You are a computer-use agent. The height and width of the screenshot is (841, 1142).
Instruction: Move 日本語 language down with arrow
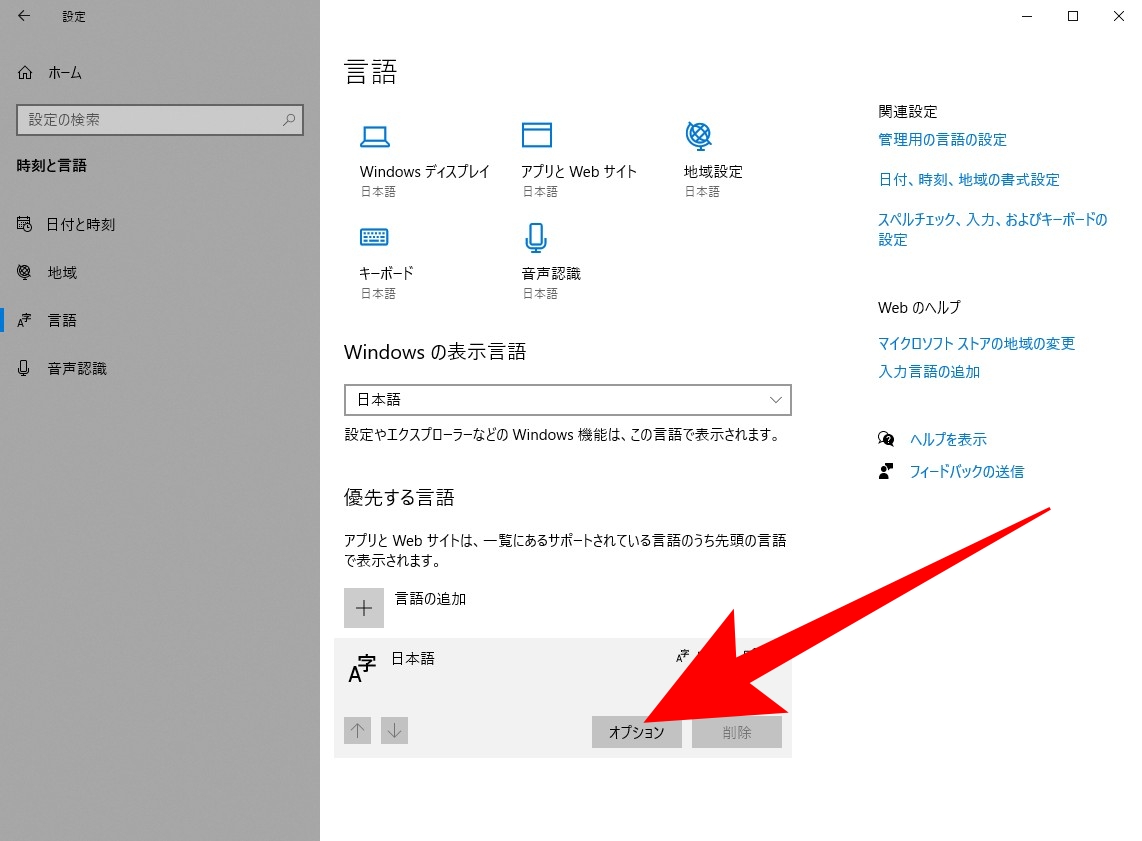click(395, 731)
